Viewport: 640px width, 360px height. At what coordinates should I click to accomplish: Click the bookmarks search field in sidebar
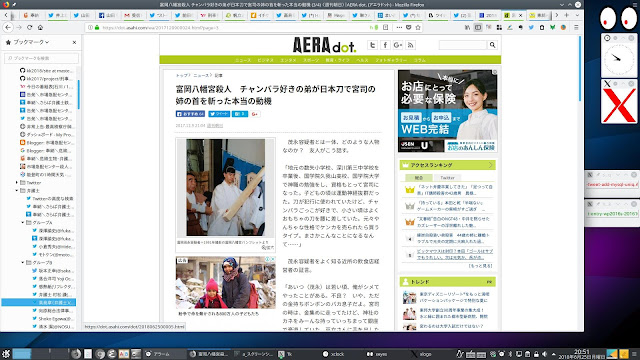click(41, 58)
